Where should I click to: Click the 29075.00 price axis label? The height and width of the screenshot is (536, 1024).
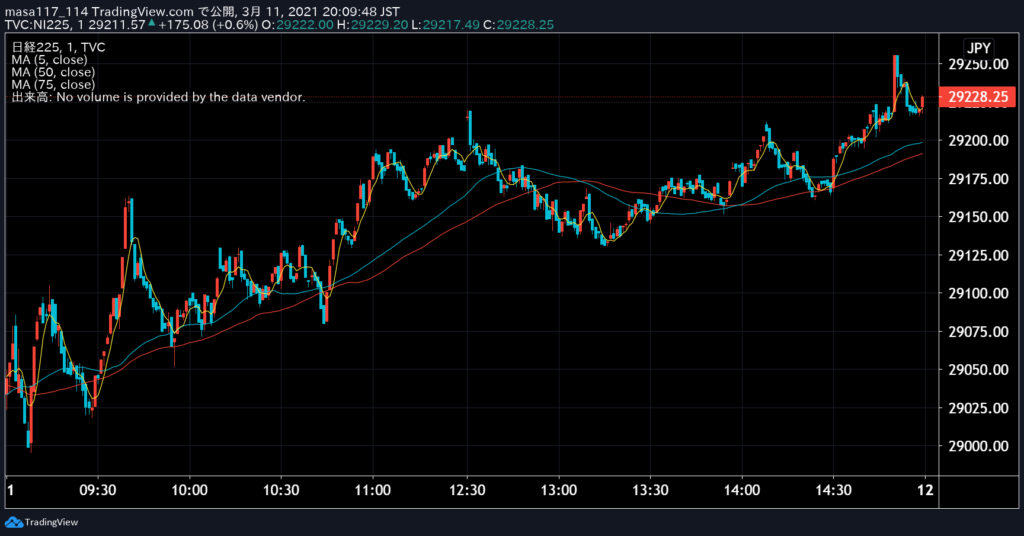tap(978, 332)
